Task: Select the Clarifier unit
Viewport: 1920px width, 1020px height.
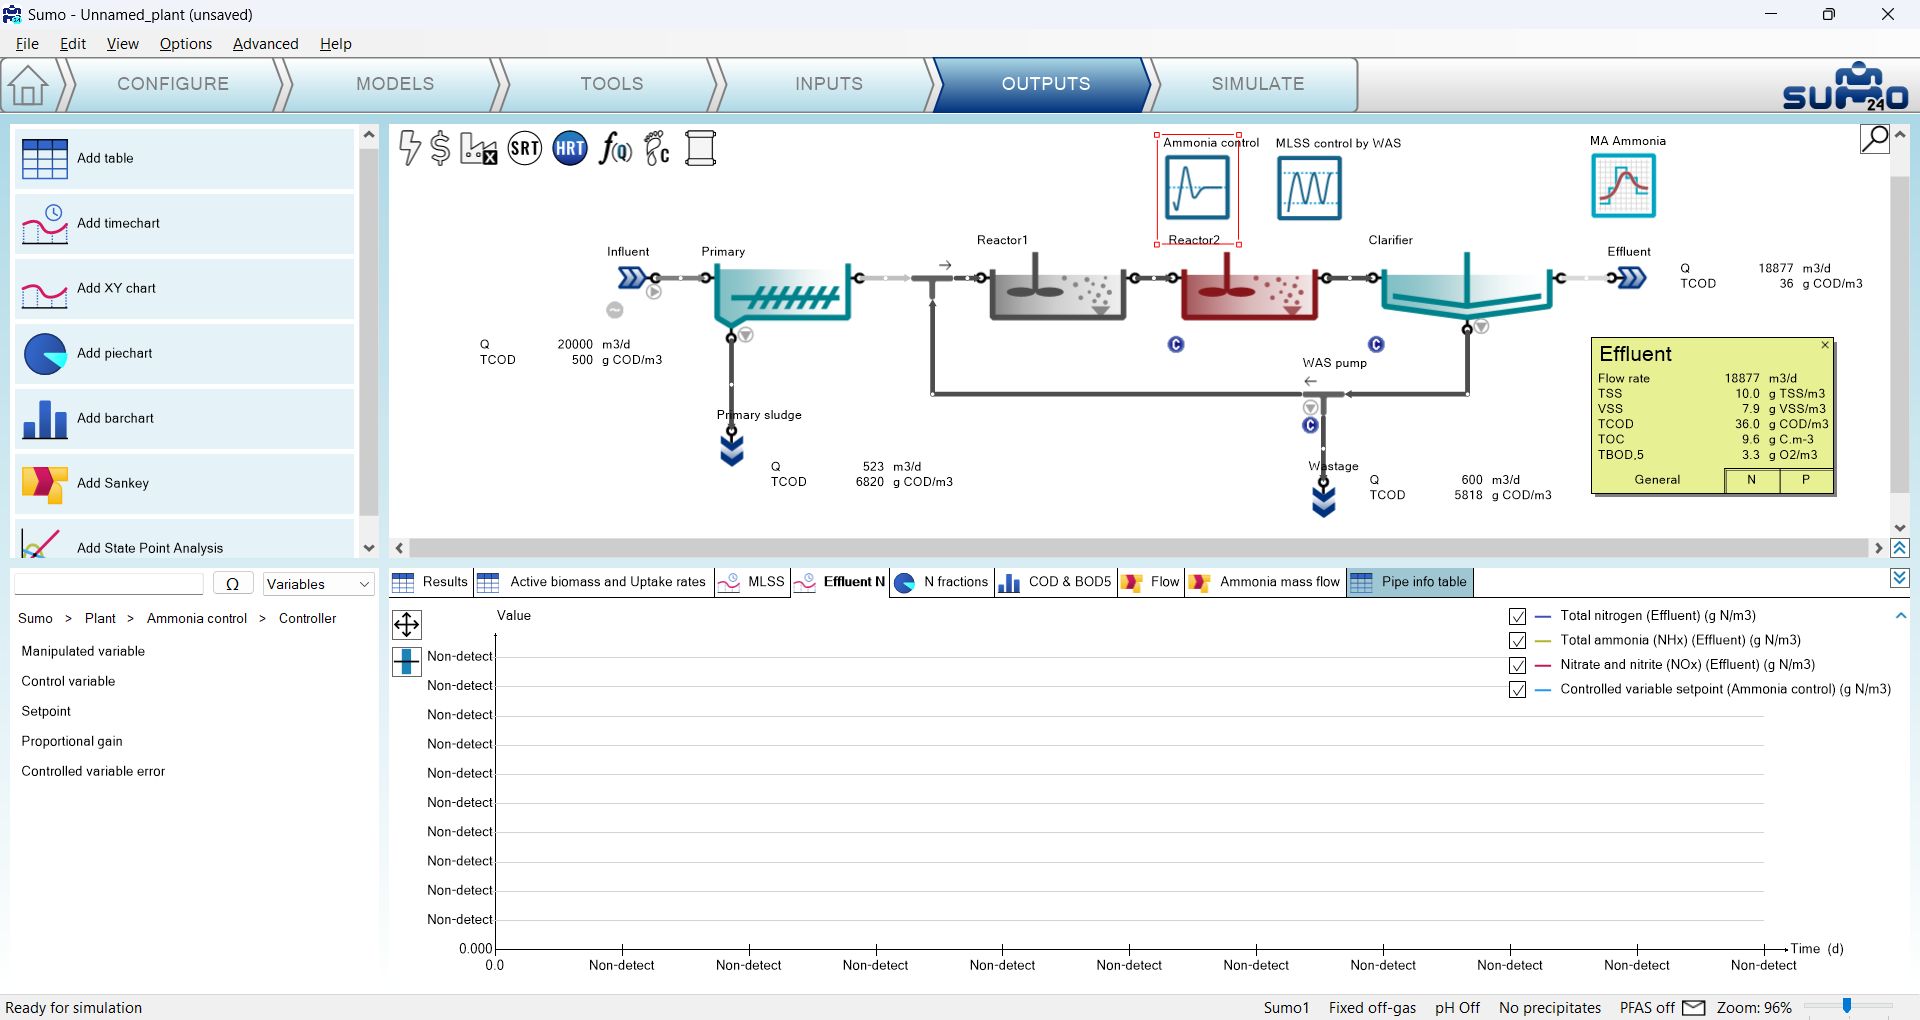Action: (1466, 287)
